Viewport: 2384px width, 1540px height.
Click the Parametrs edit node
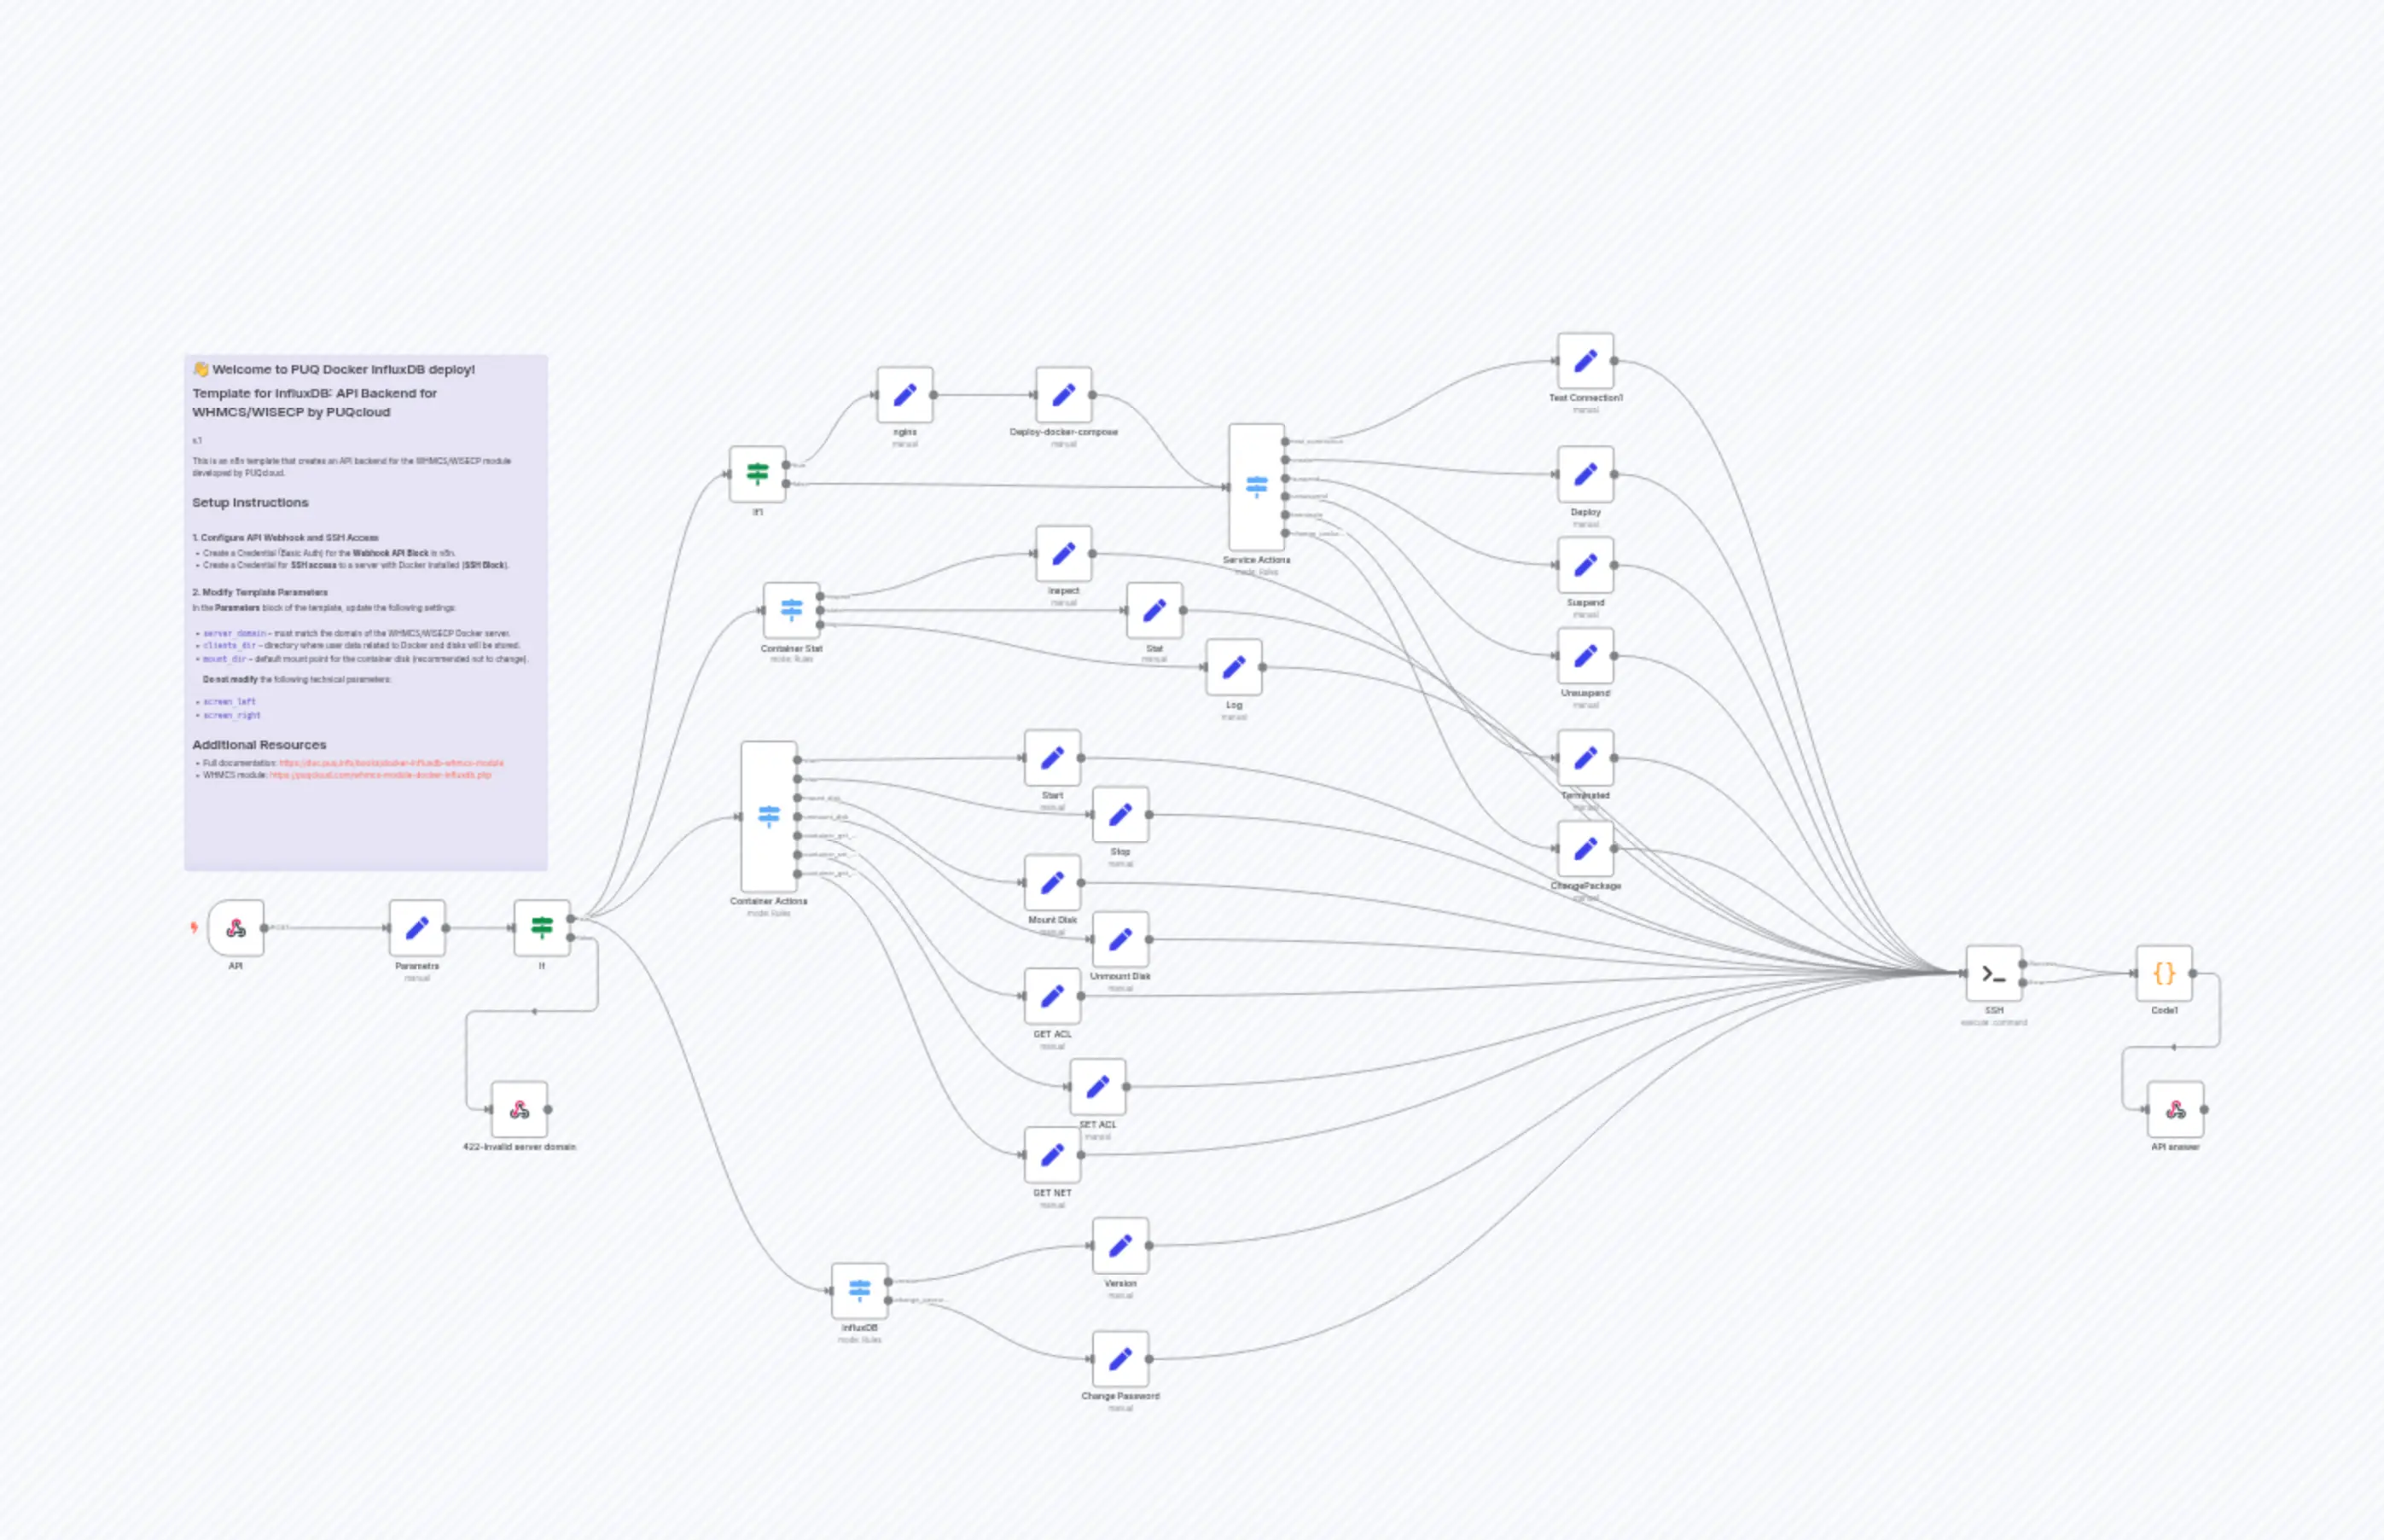(417, 928)
